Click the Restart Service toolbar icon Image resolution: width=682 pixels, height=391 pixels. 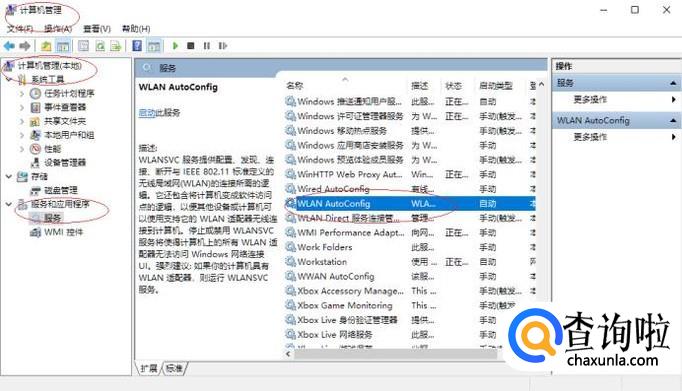pos(223,46)
